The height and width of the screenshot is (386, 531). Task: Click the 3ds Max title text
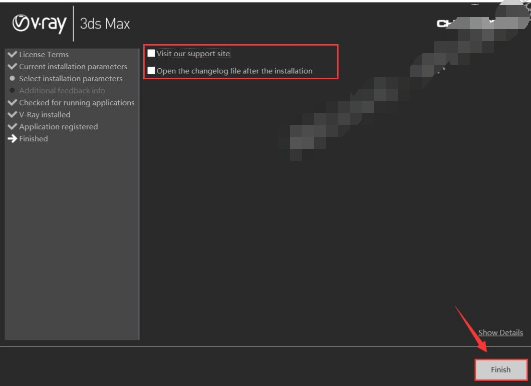105,24
